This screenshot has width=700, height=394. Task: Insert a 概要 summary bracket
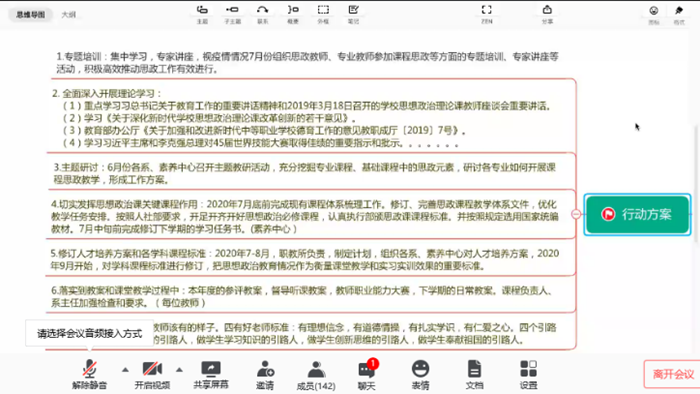293,14
